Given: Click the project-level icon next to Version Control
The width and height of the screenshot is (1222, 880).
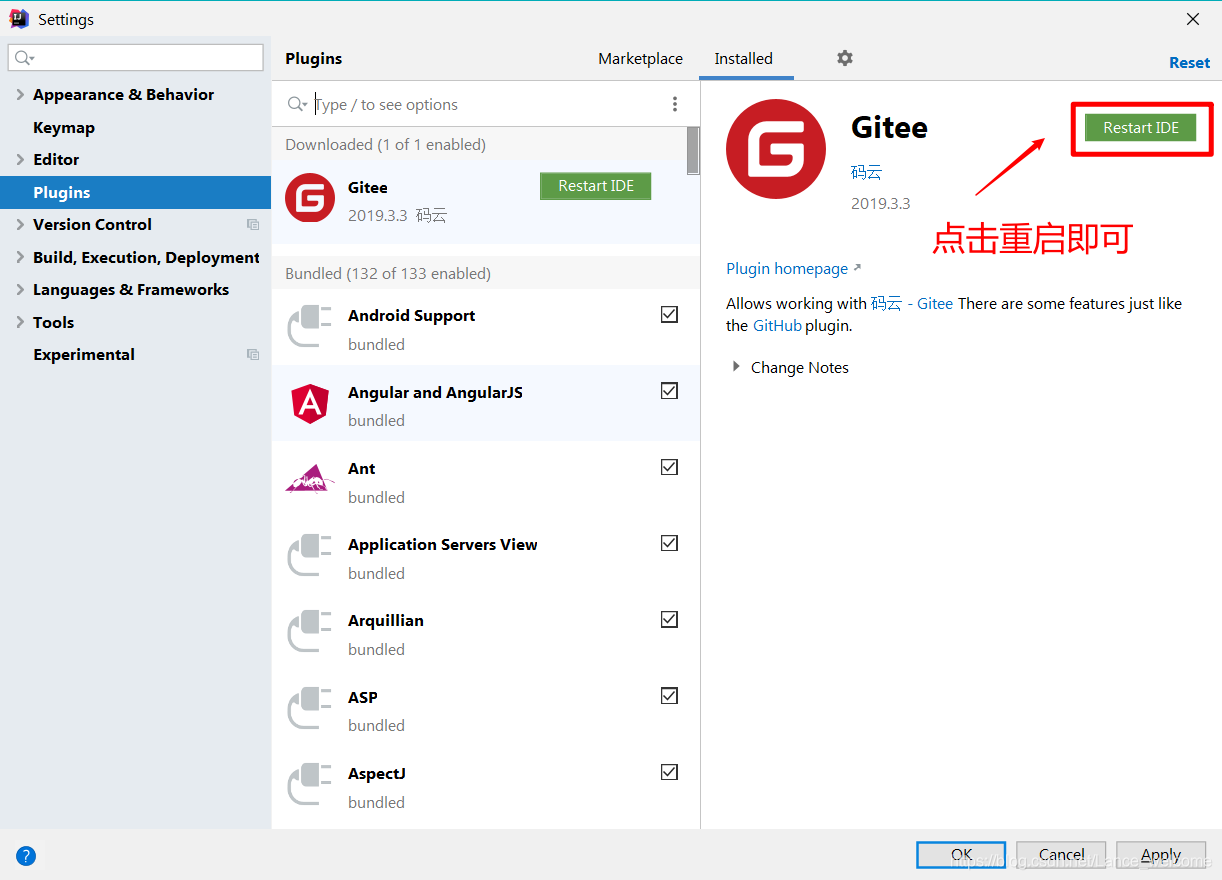Looking at the screenshot, I should point(253,225).
